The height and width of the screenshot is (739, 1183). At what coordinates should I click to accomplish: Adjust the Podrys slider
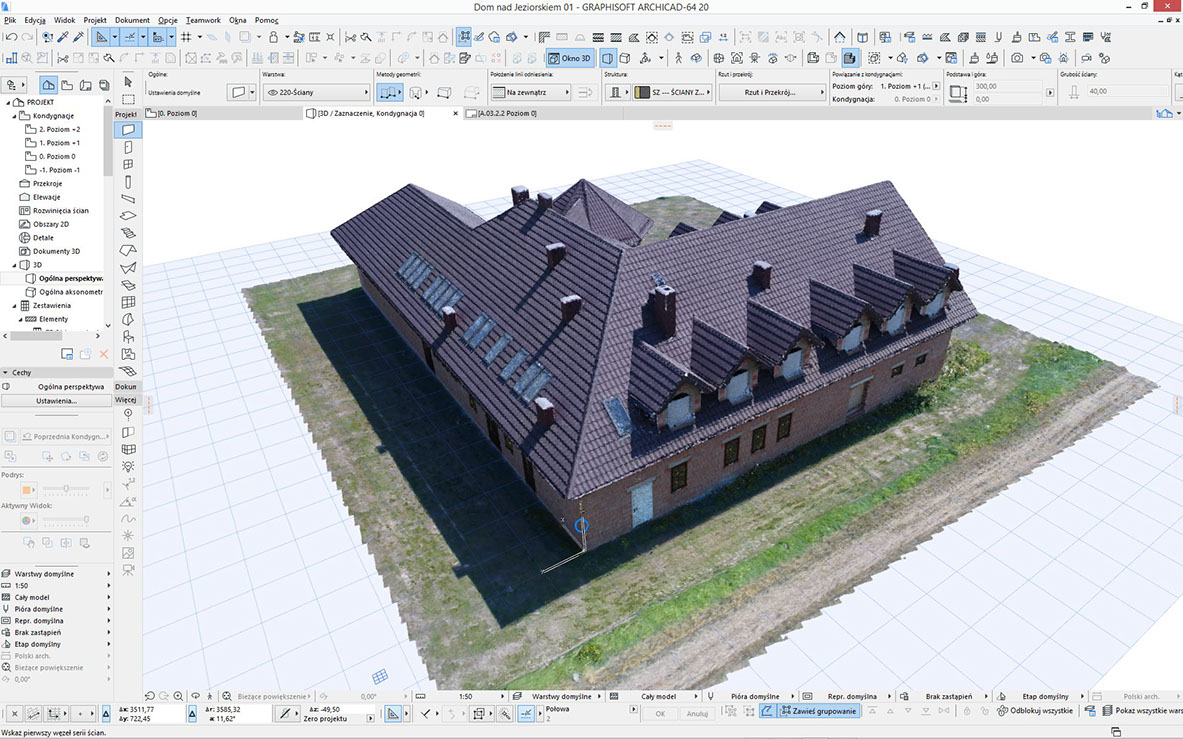tap(67, 490)
